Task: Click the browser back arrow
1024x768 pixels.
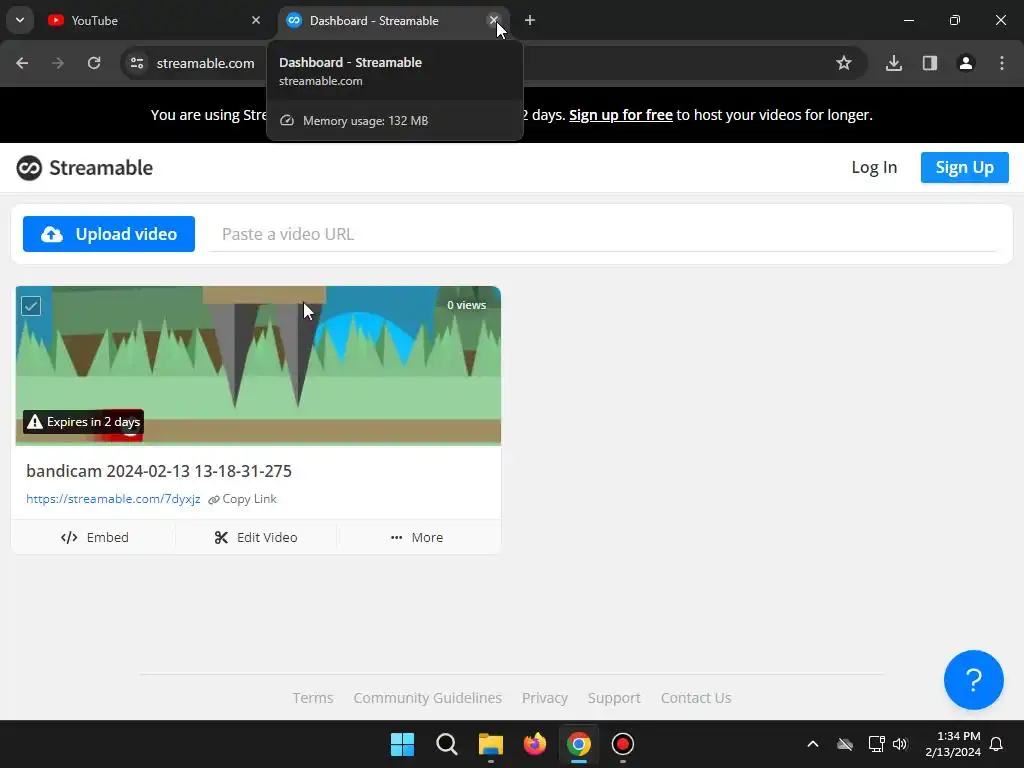Action: (22, 63)
